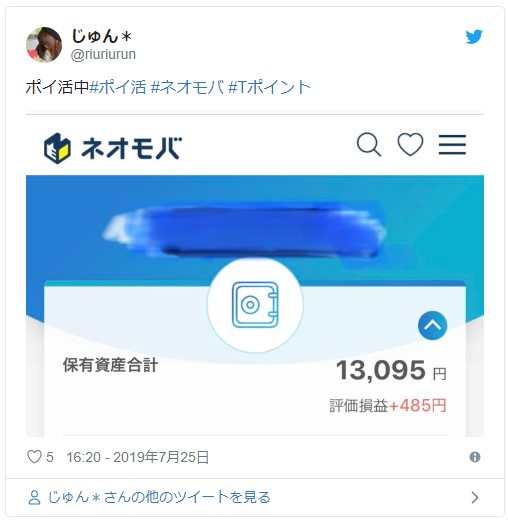Viewport: 508px width, 527px height.
Task: Tap the heart favorites icon in Neomoba header
Action: (410, 145)
